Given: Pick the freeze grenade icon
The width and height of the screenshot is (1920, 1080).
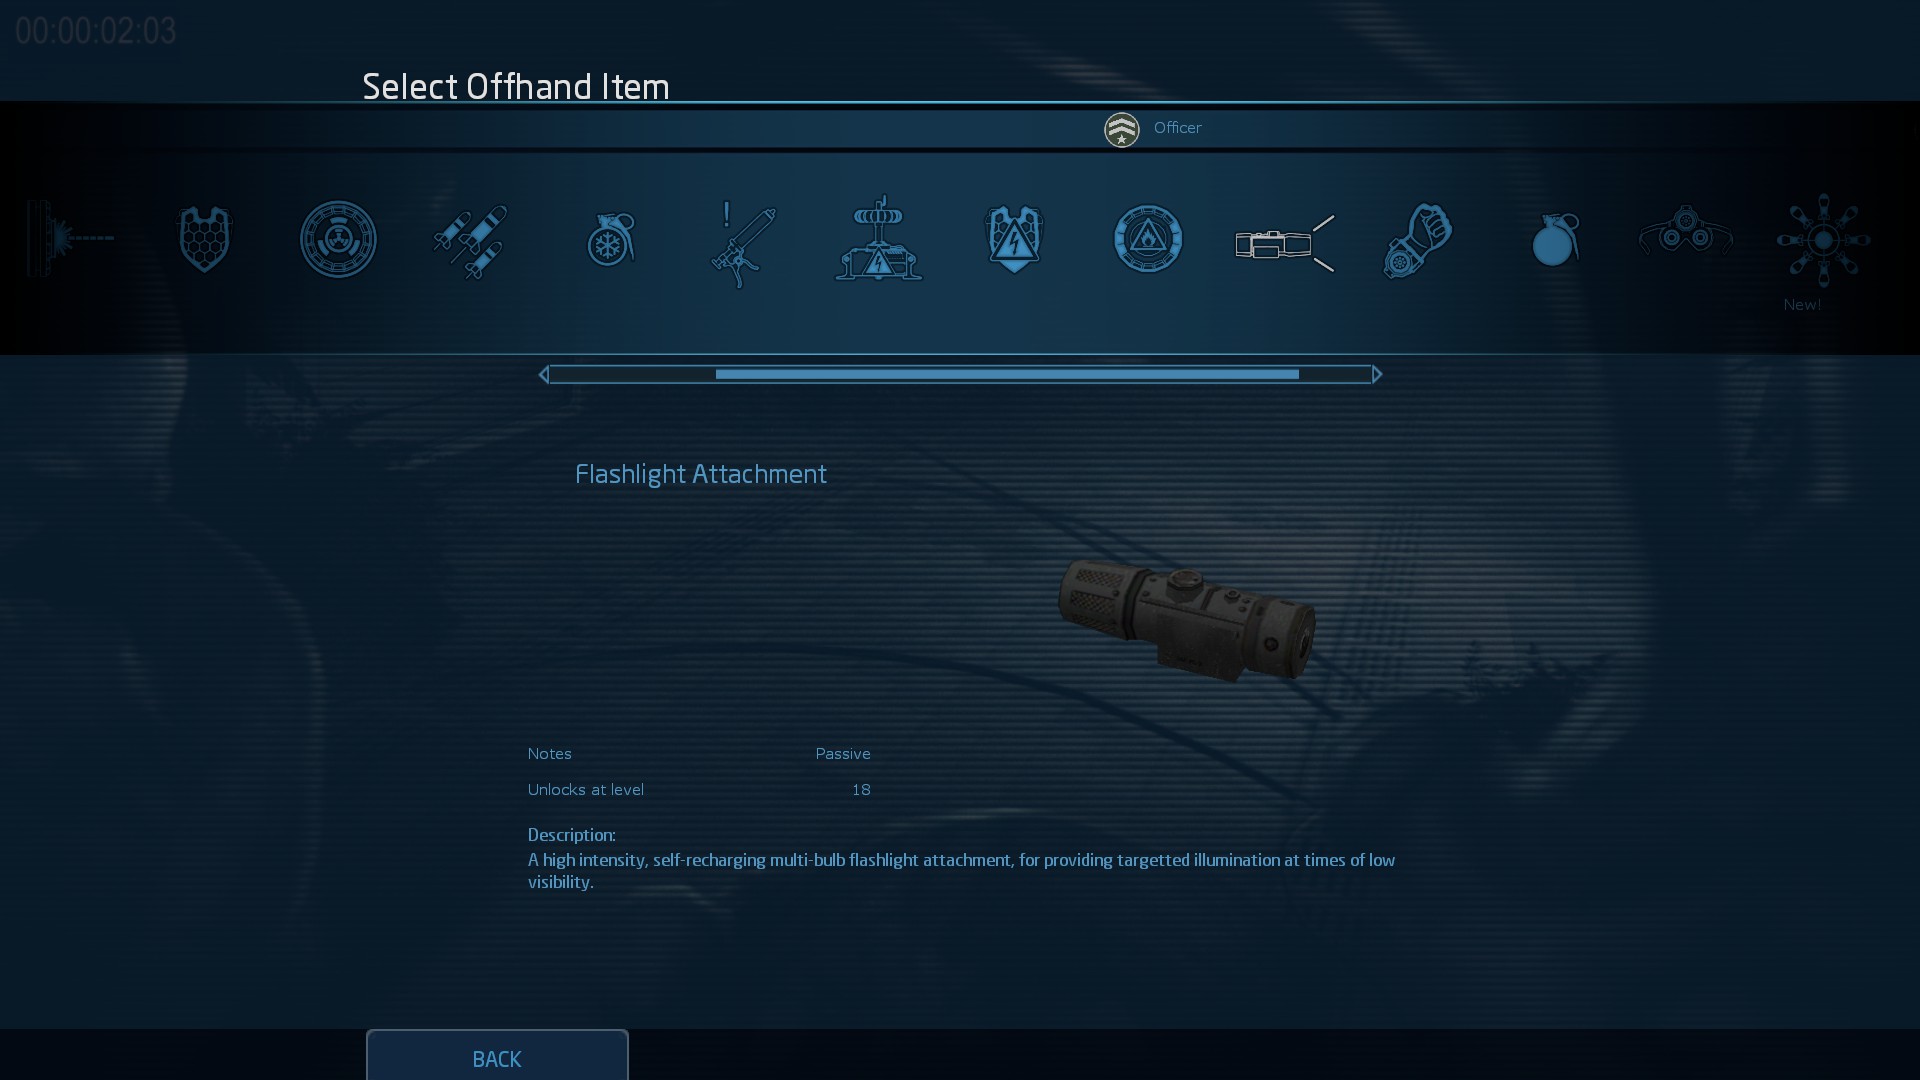Looking at the screenshot, I should click(x=610, y=240).
